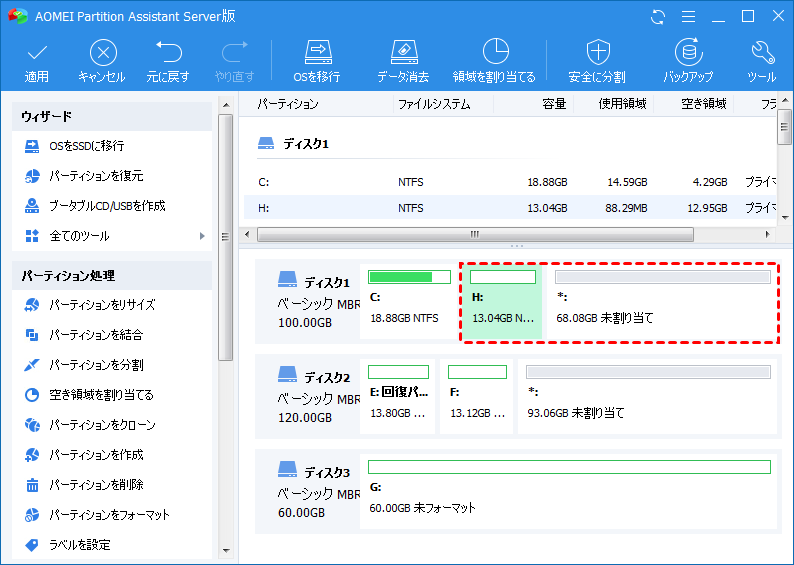The image size is (794, 565).
Task: Open the hamburger menu in title bar
Action: [688, 17]
